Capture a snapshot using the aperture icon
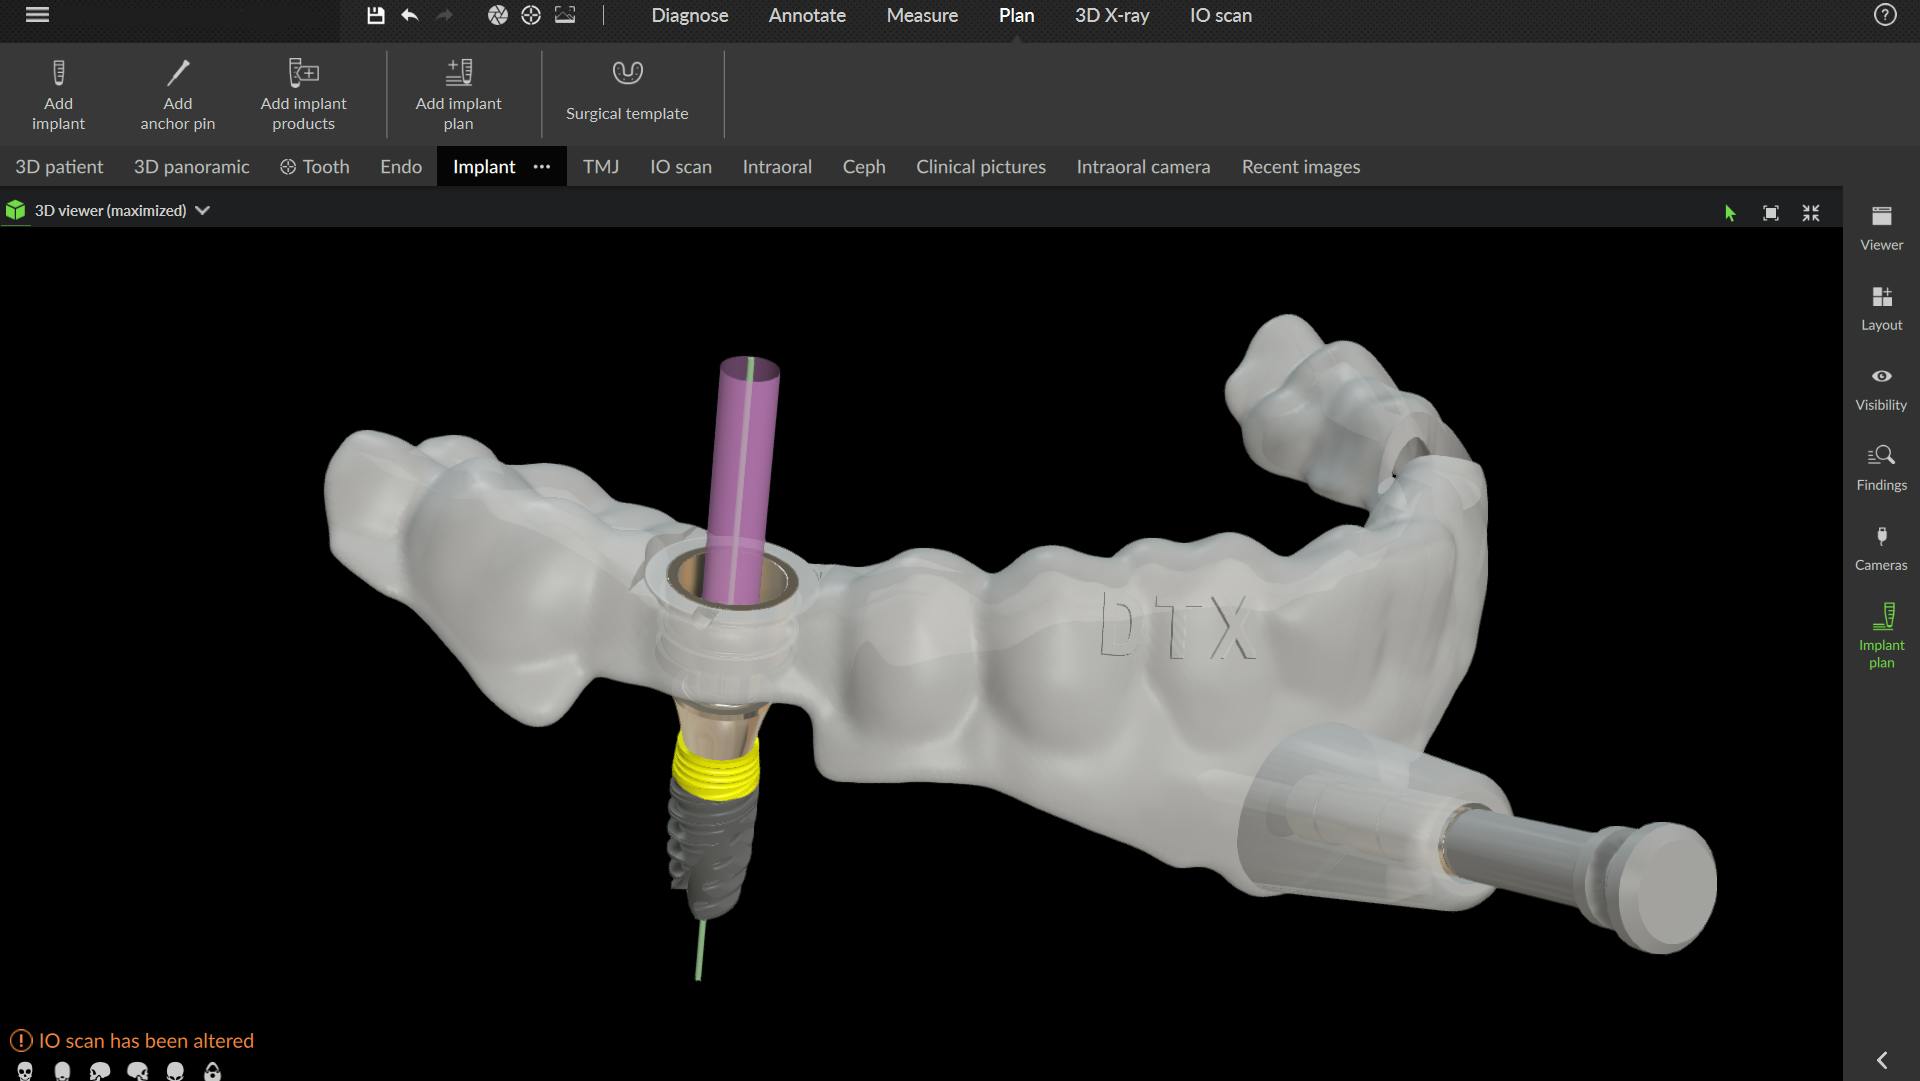 [x=498, y=15]
